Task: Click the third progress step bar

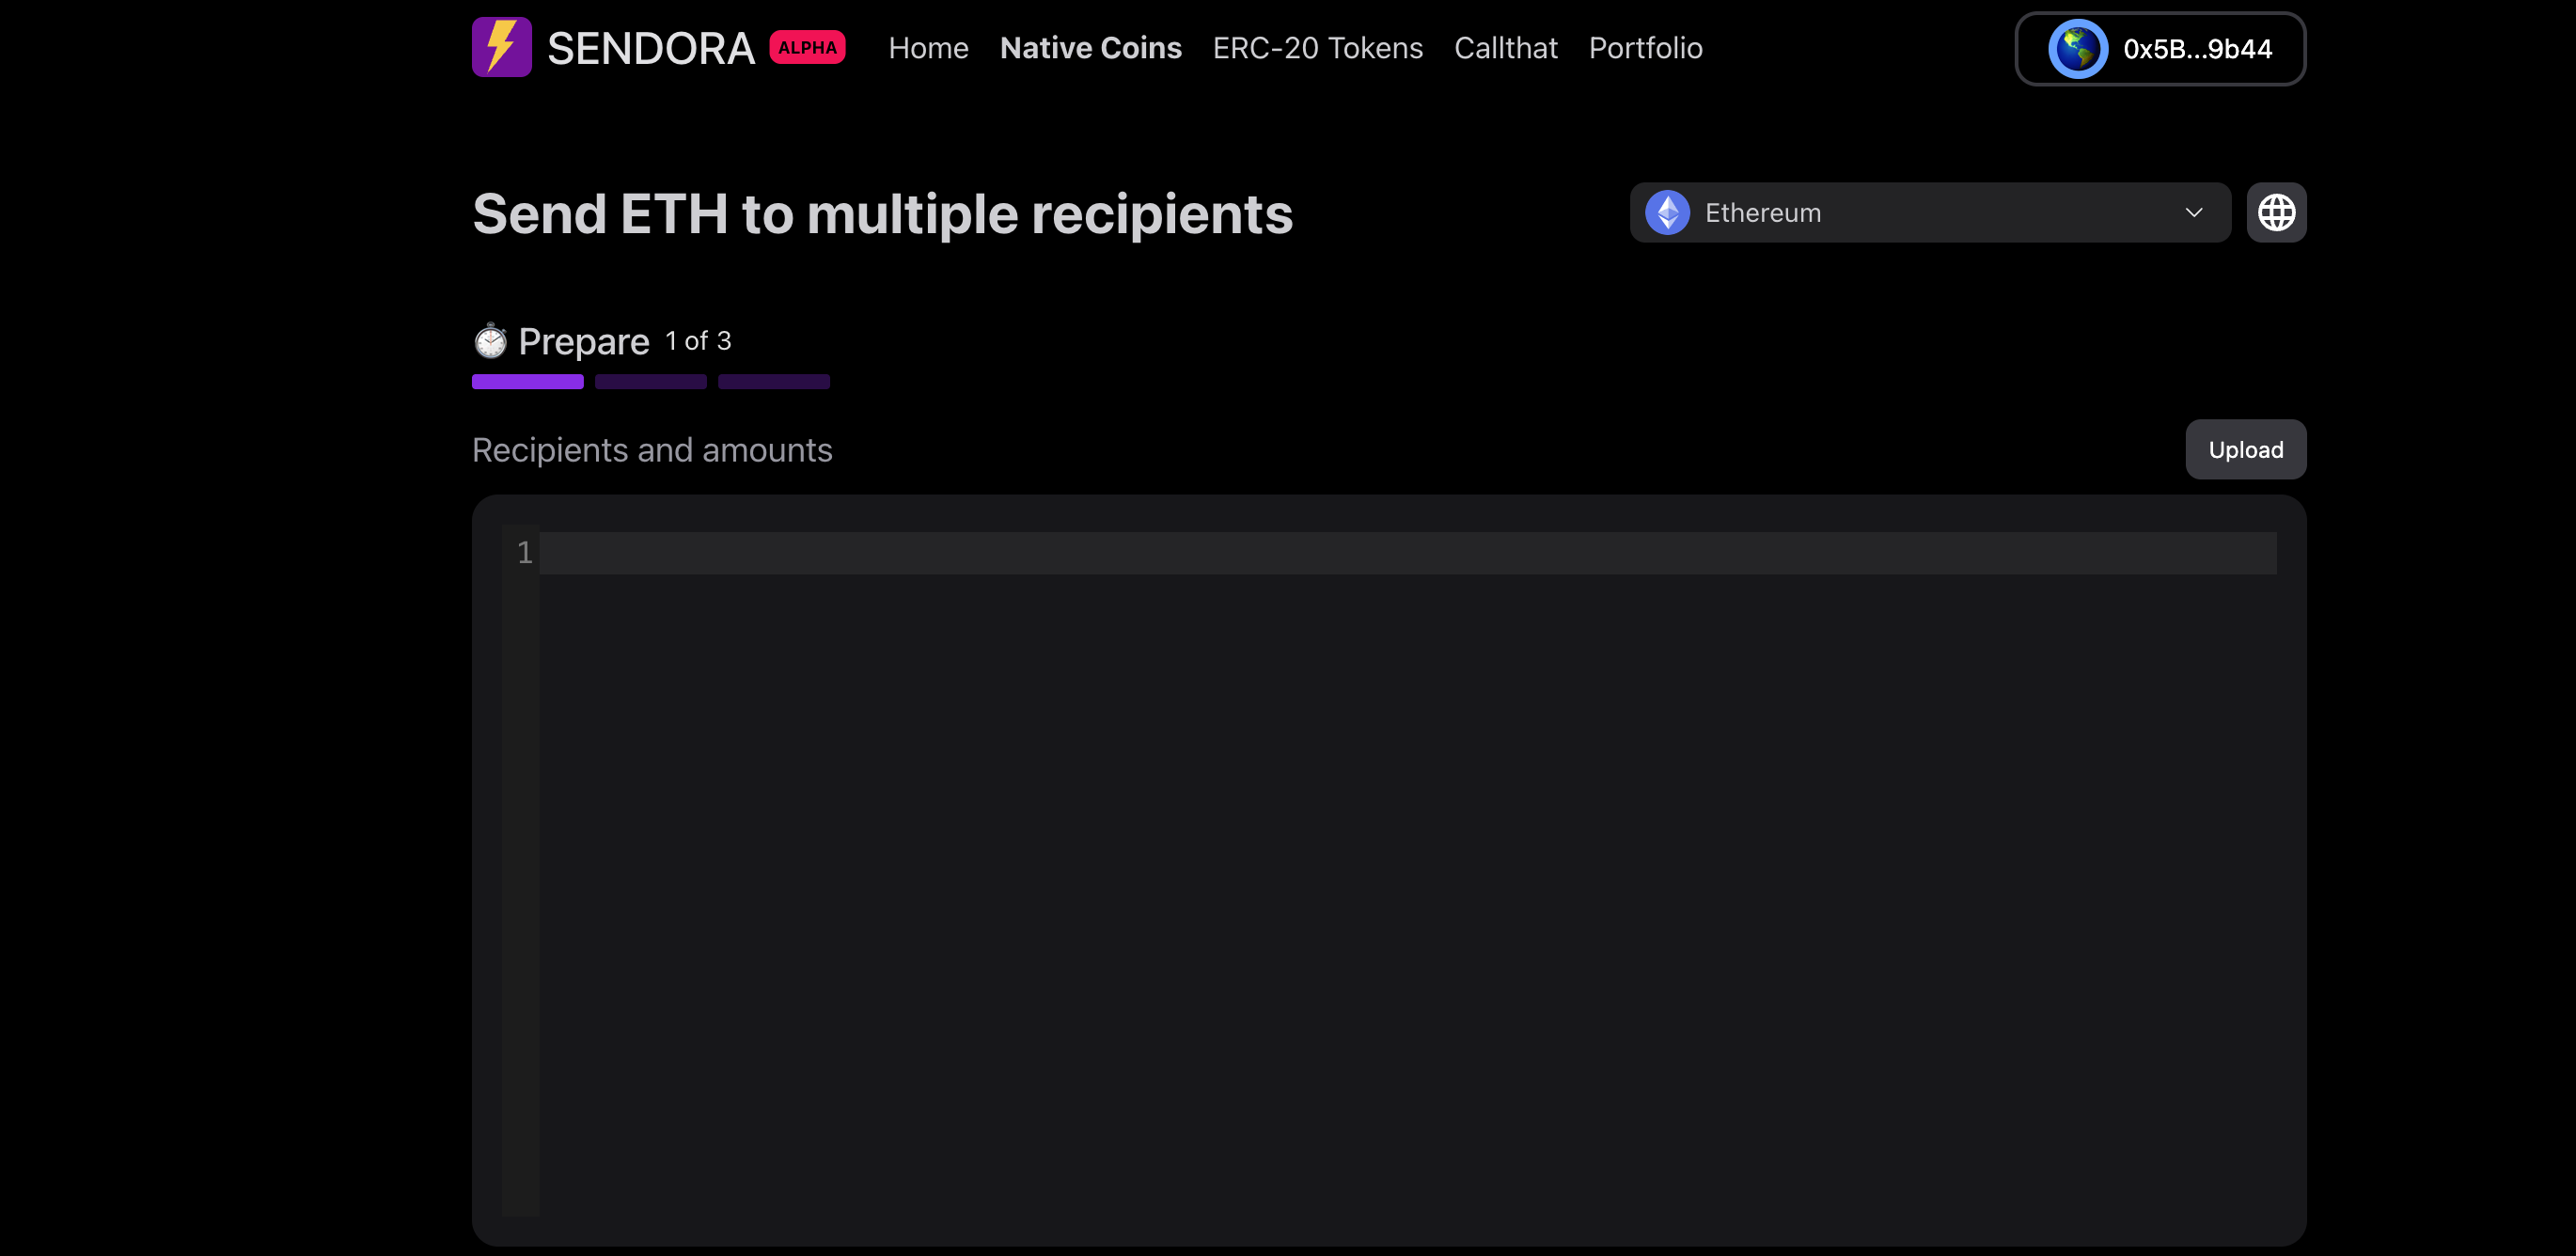Action: point(773,382)
